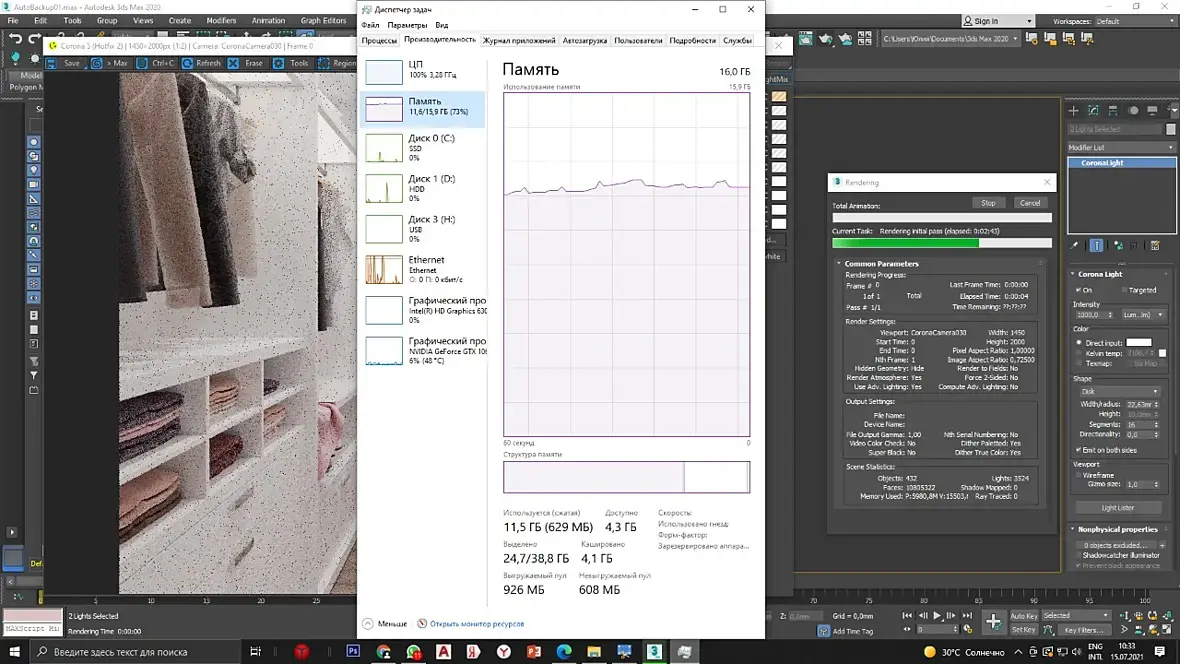Click the Erase button in Corona frame buffer
The height and width of the screenshot is (664, 1180).
click(x=246, y=63)
